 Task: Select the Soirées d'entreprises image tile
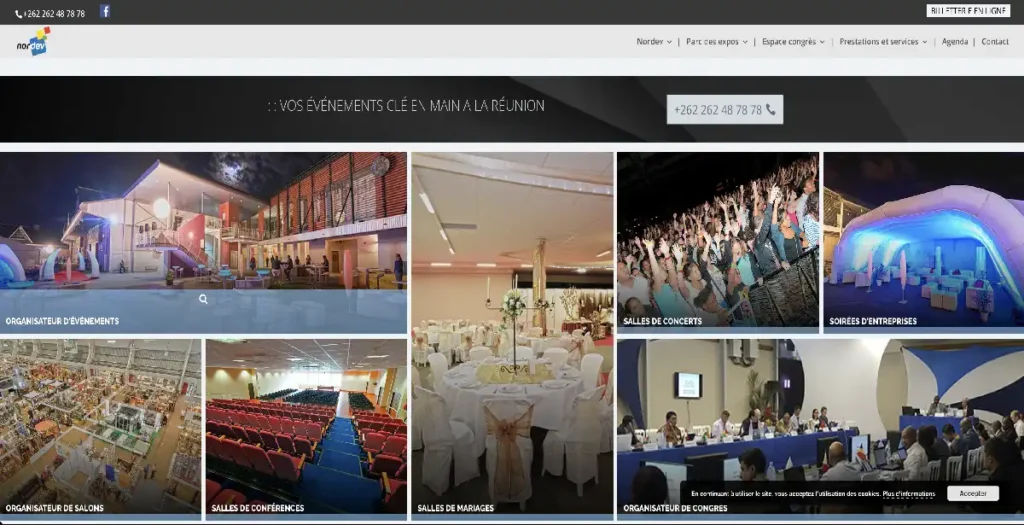click(923, 240)
